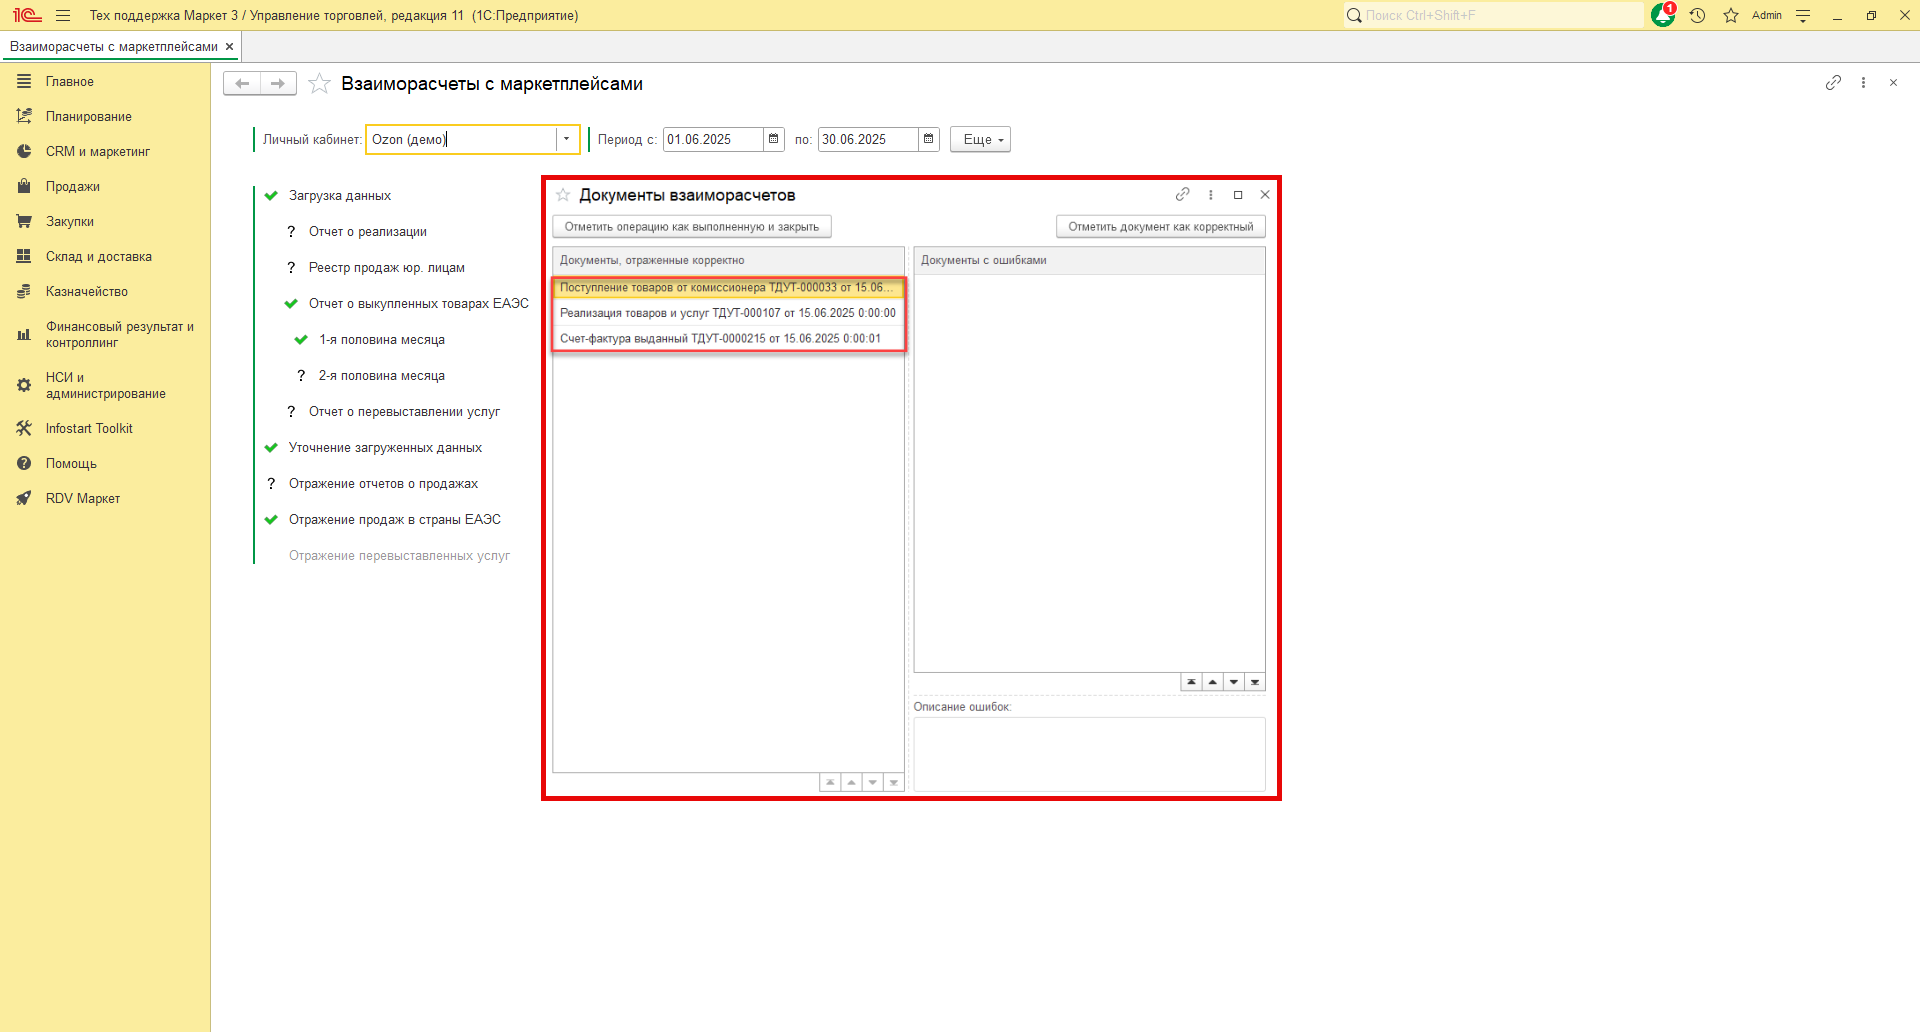Add Взаиморасчеты с маркетплейсами page to favorites
The width and height of the screenshot is (1920, 1032).
pyautogui.click(x=319, y=84)
